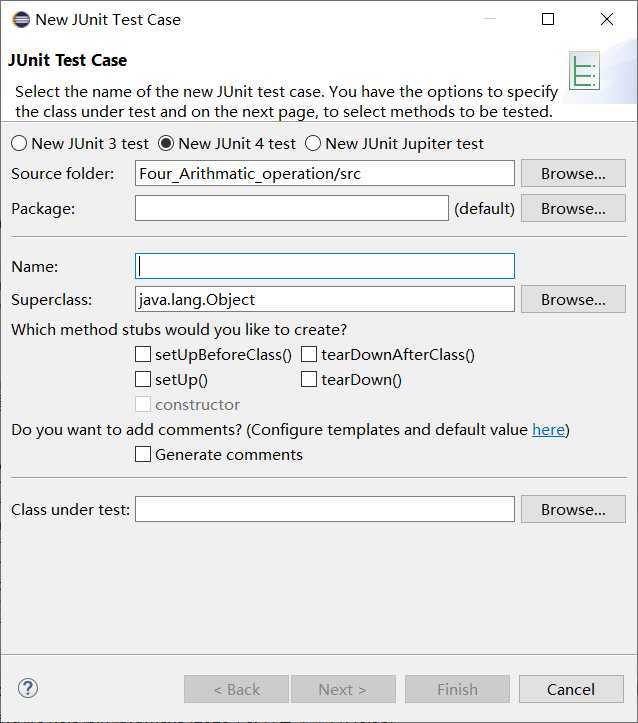
Task: Enable the tearDown() method stub
Action: (x=309, y=380)
